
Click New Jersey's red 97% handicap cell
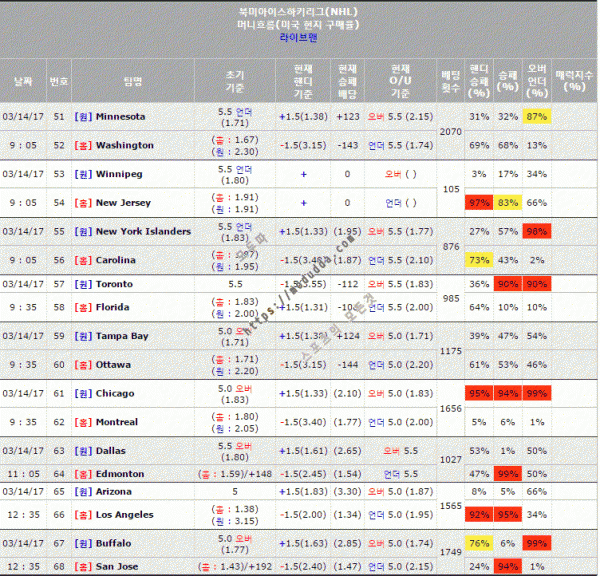click(479, 202)
